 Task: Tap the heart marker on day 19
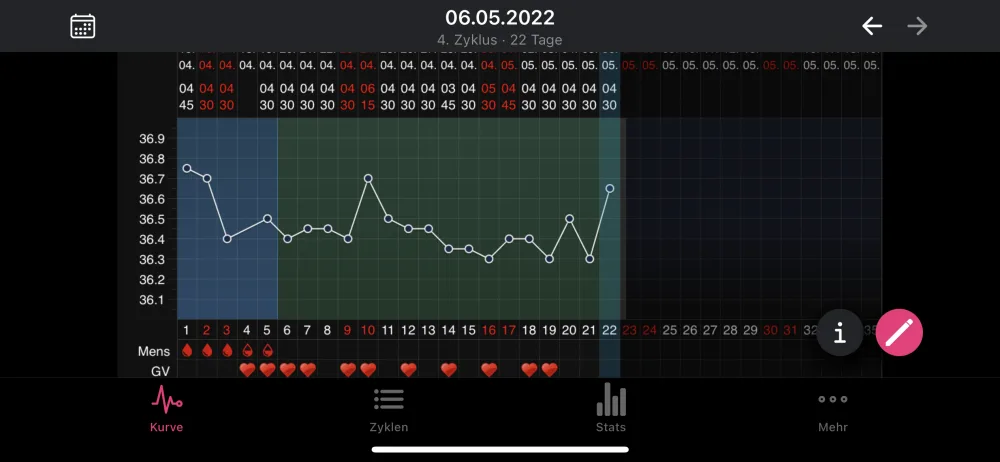(x=549, y=369)
